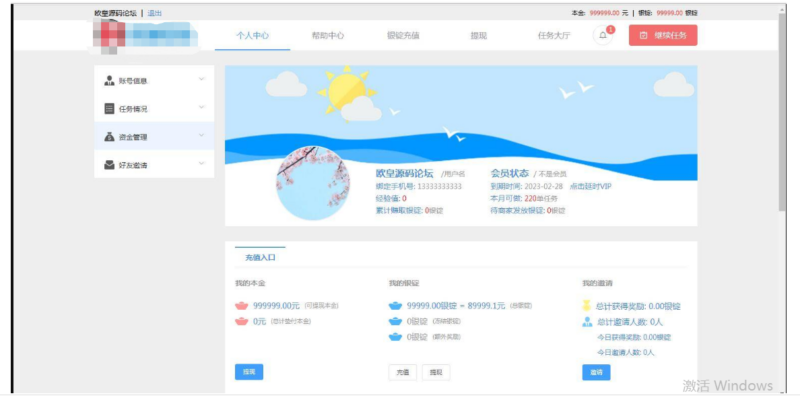
Task: Click the 点击延时VIP link
Action: 590,186
